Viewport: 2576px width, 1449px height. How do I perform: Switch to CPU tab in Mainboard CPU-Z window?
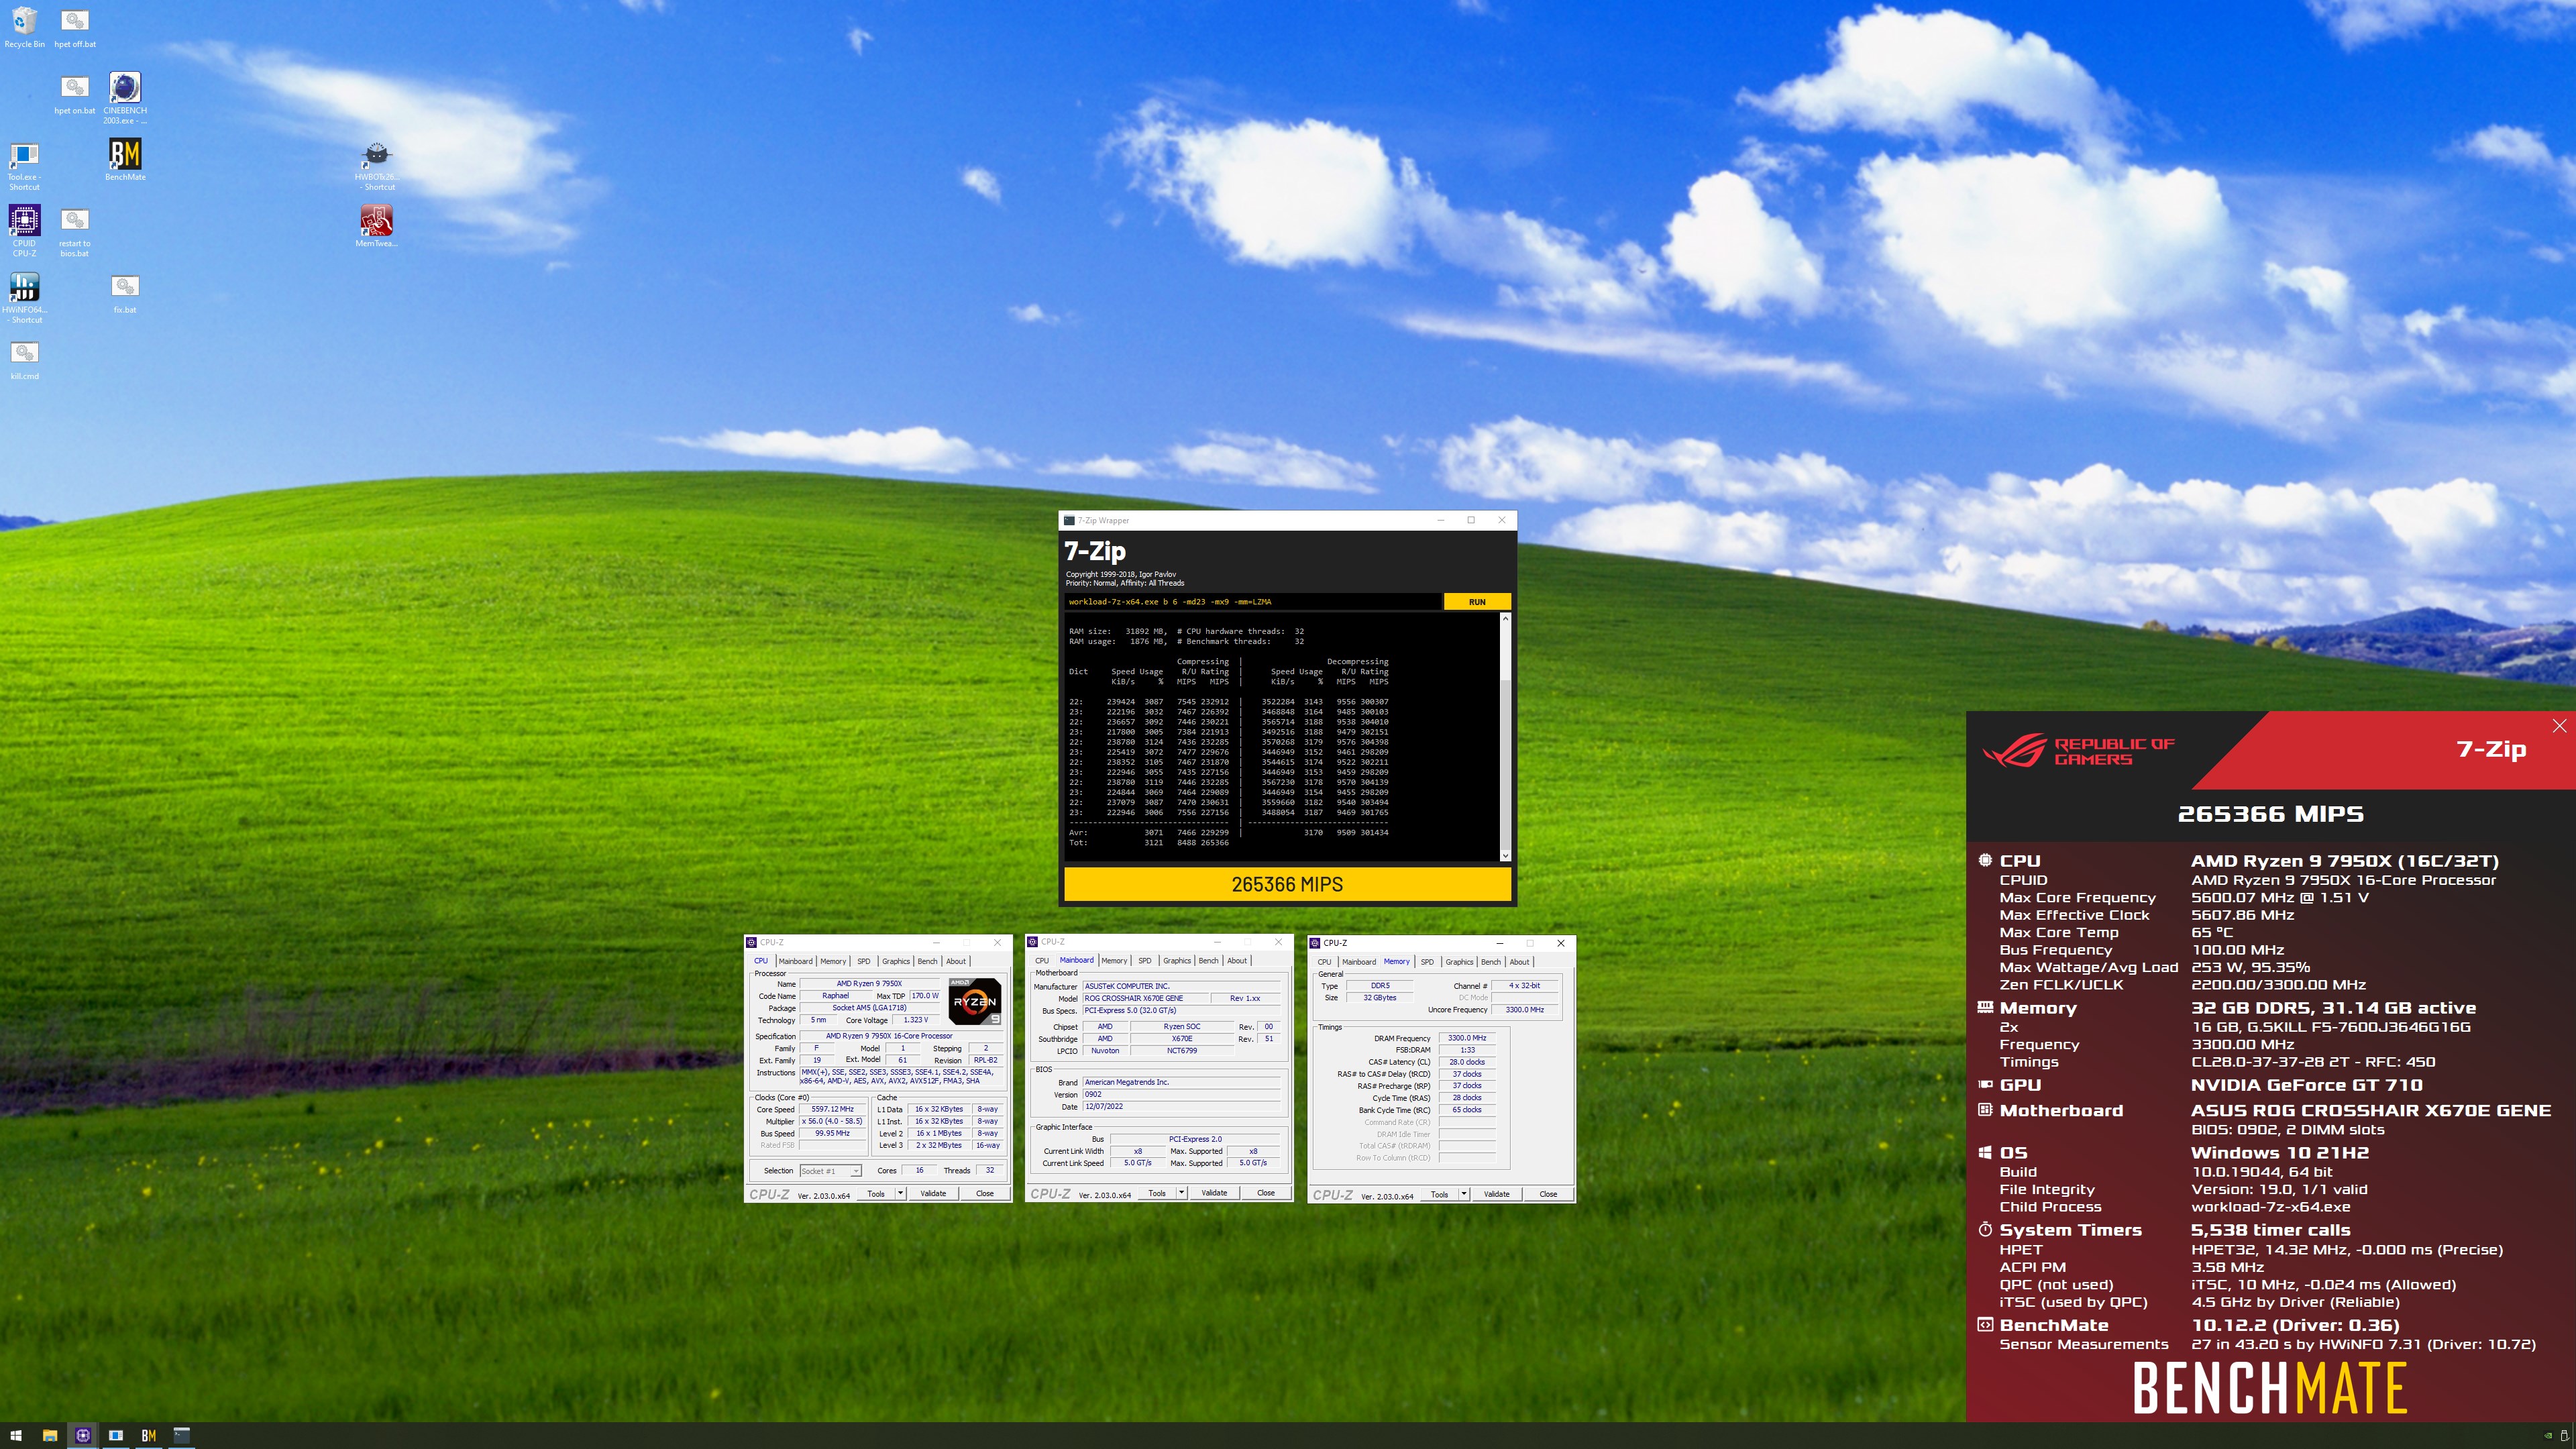point(1042,961)
